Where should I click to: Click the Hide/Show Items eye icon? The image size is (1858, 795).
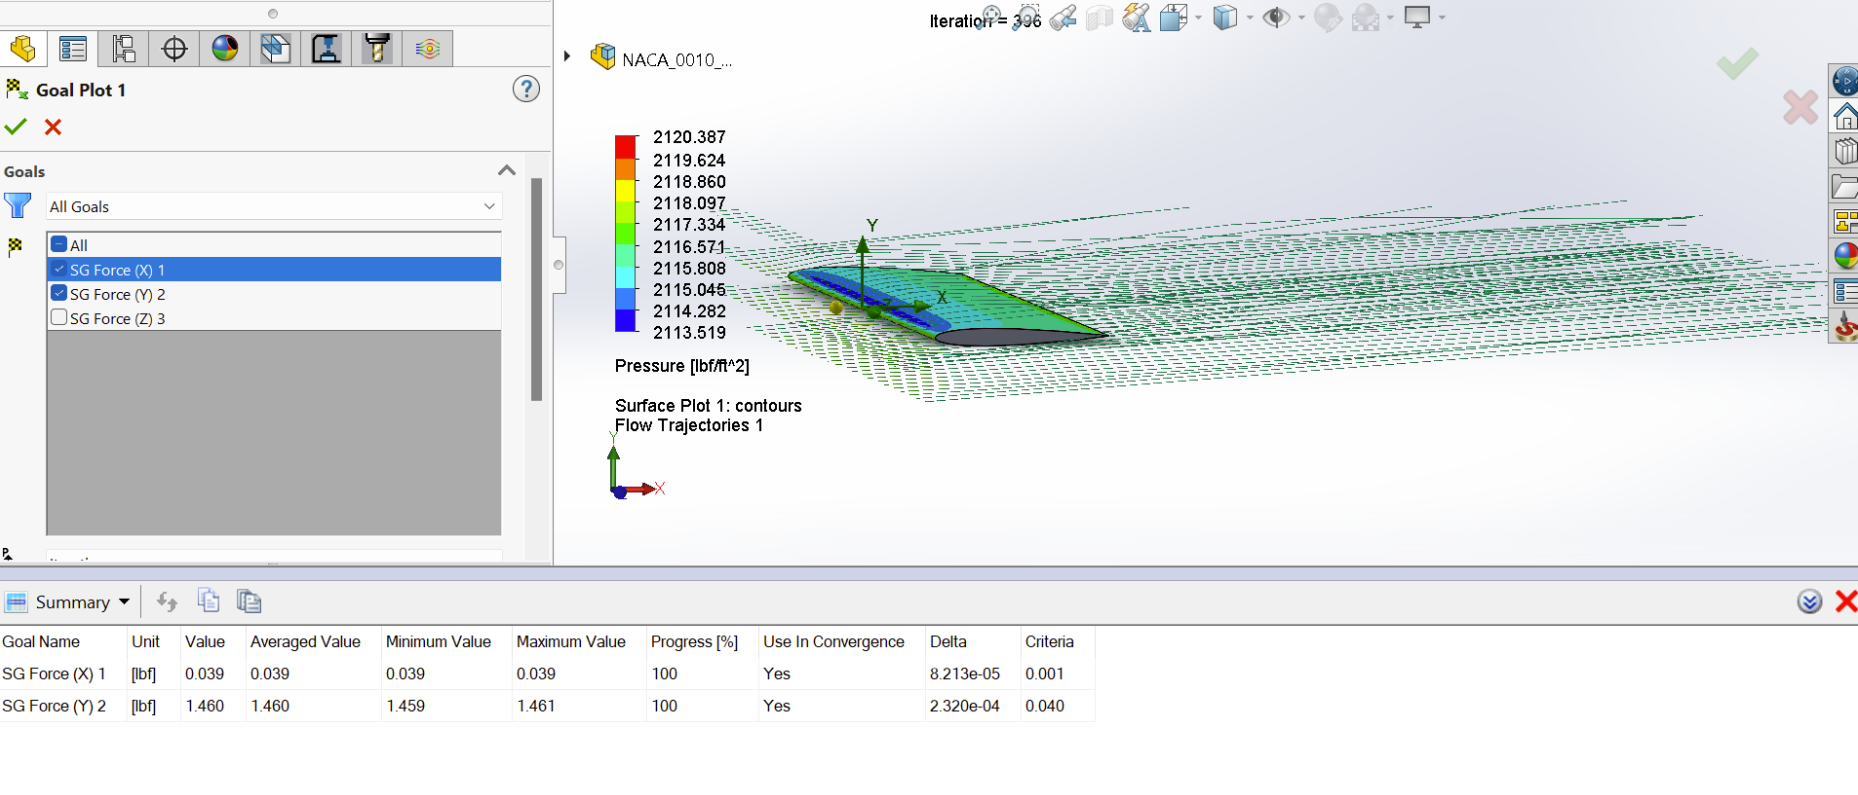[x=1275, y=18]
